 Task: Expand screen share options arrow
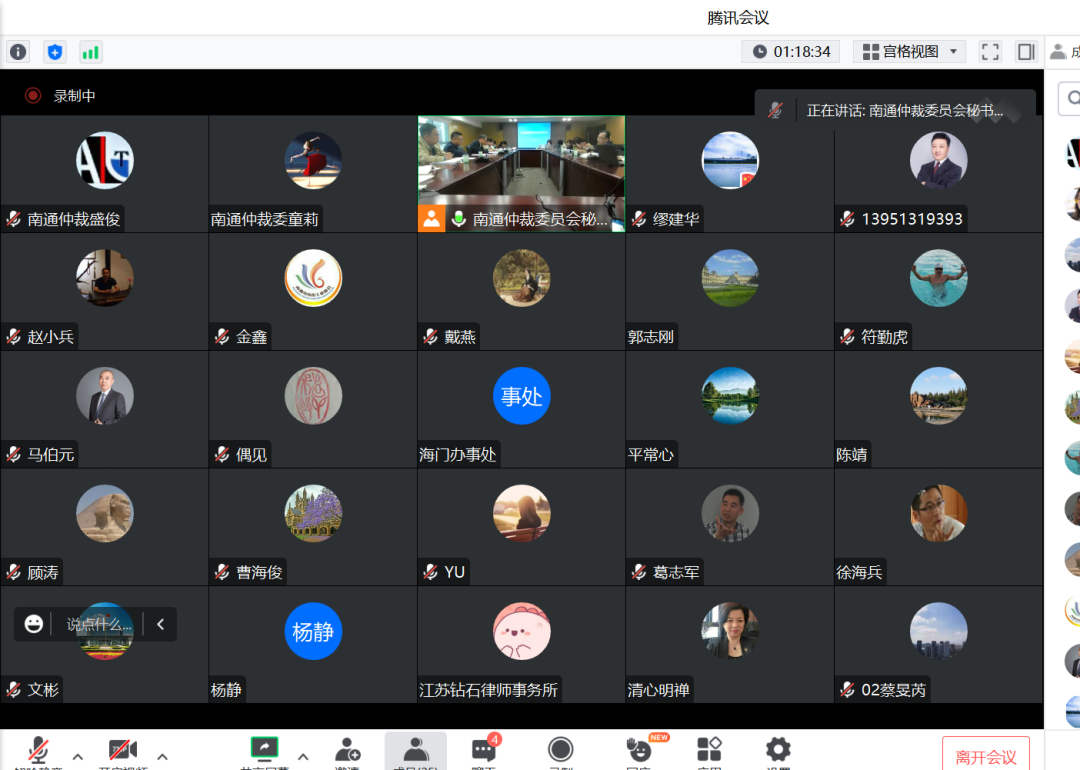click(x=303, y=756)
